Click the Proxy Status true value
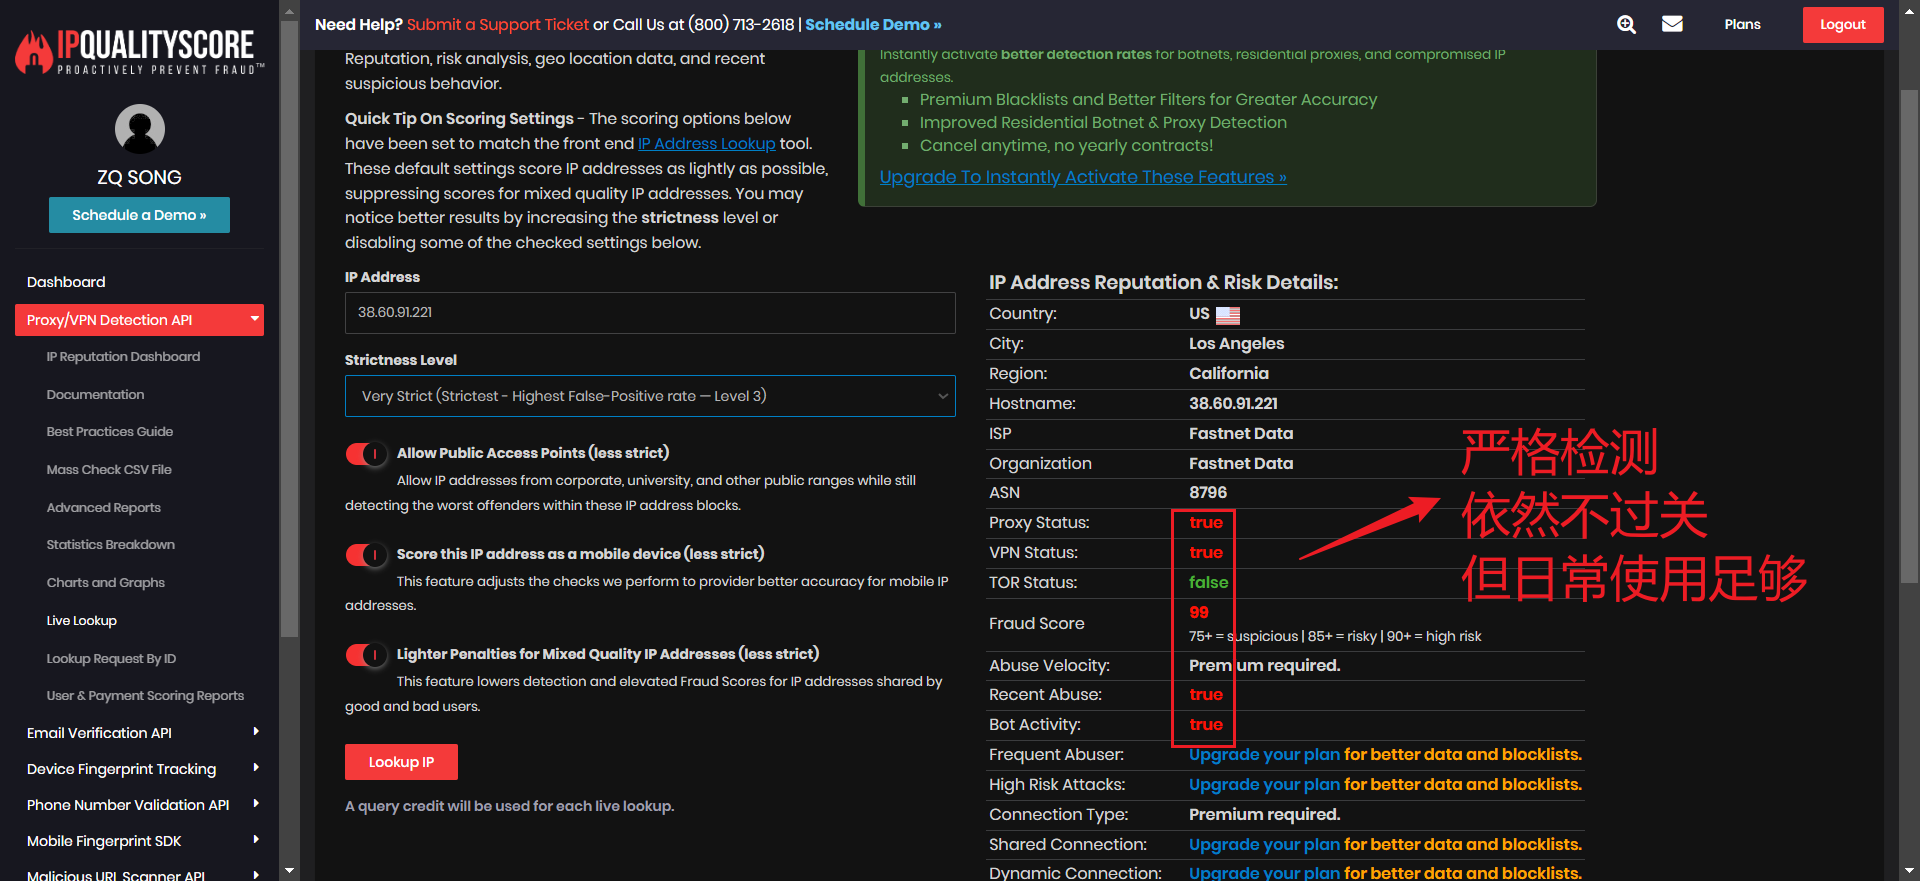 [1206, 523]
